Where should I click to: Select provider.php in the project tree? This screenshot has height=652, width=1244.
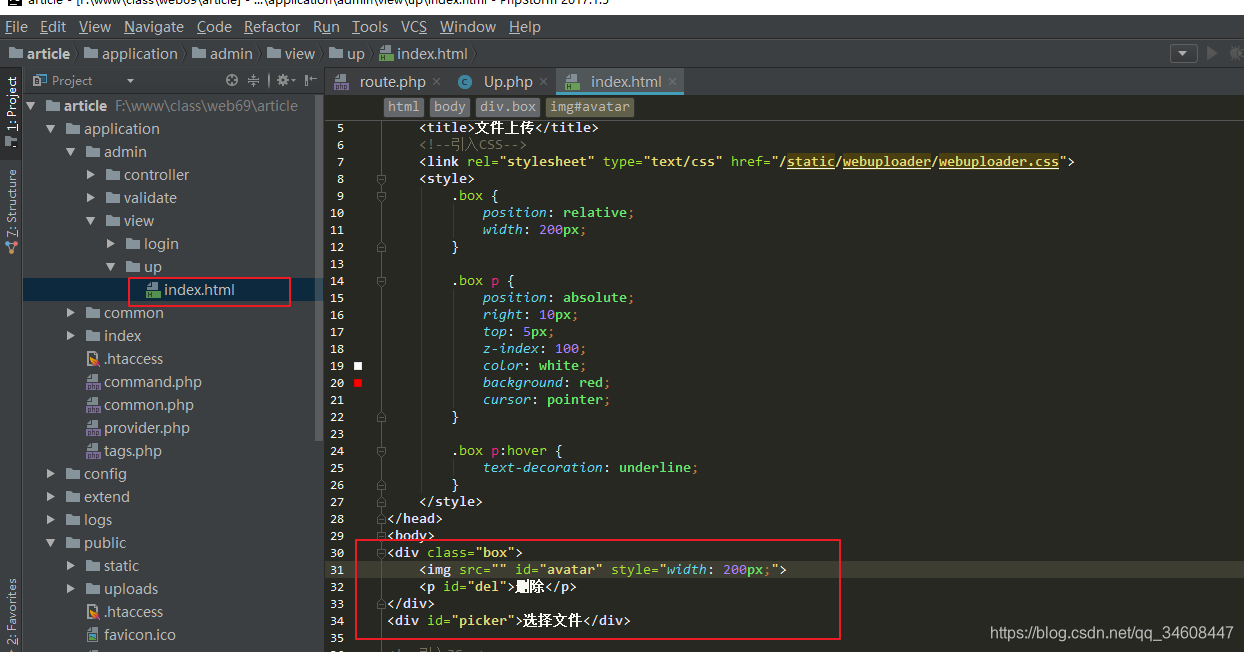(147, 428)
